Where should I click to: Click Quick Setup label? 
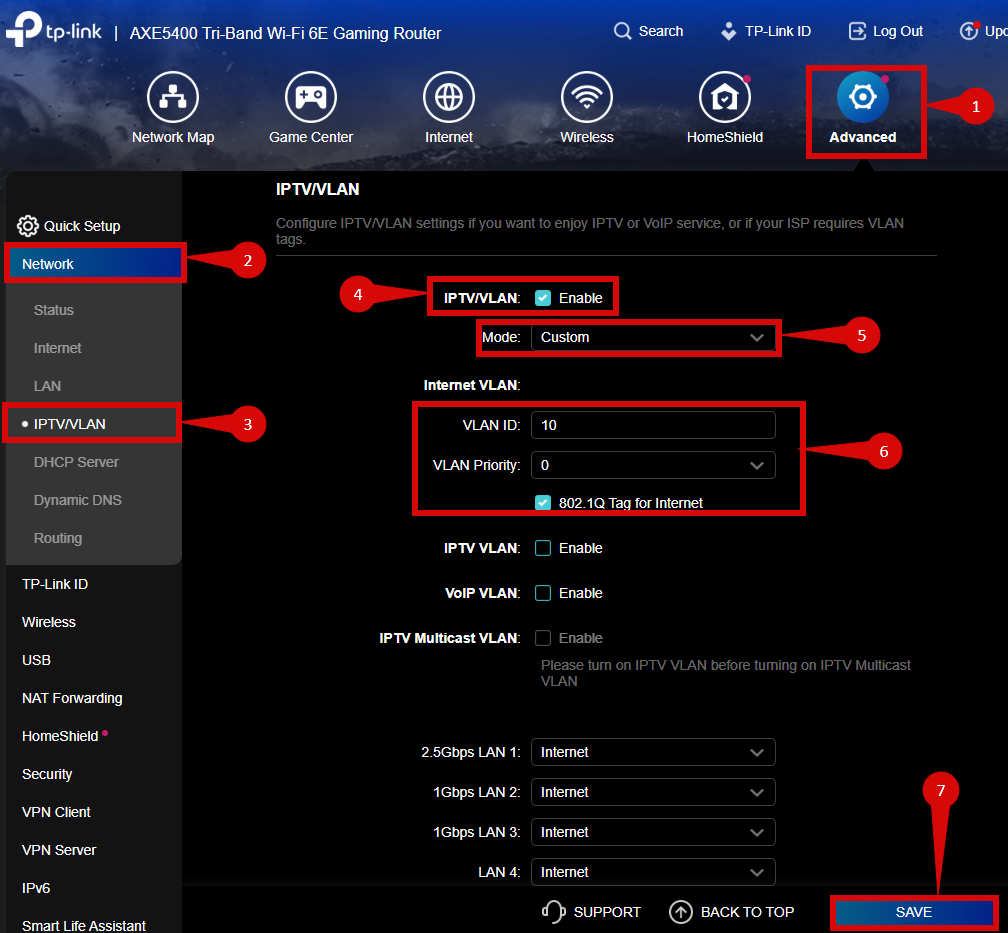coord(82,226)
